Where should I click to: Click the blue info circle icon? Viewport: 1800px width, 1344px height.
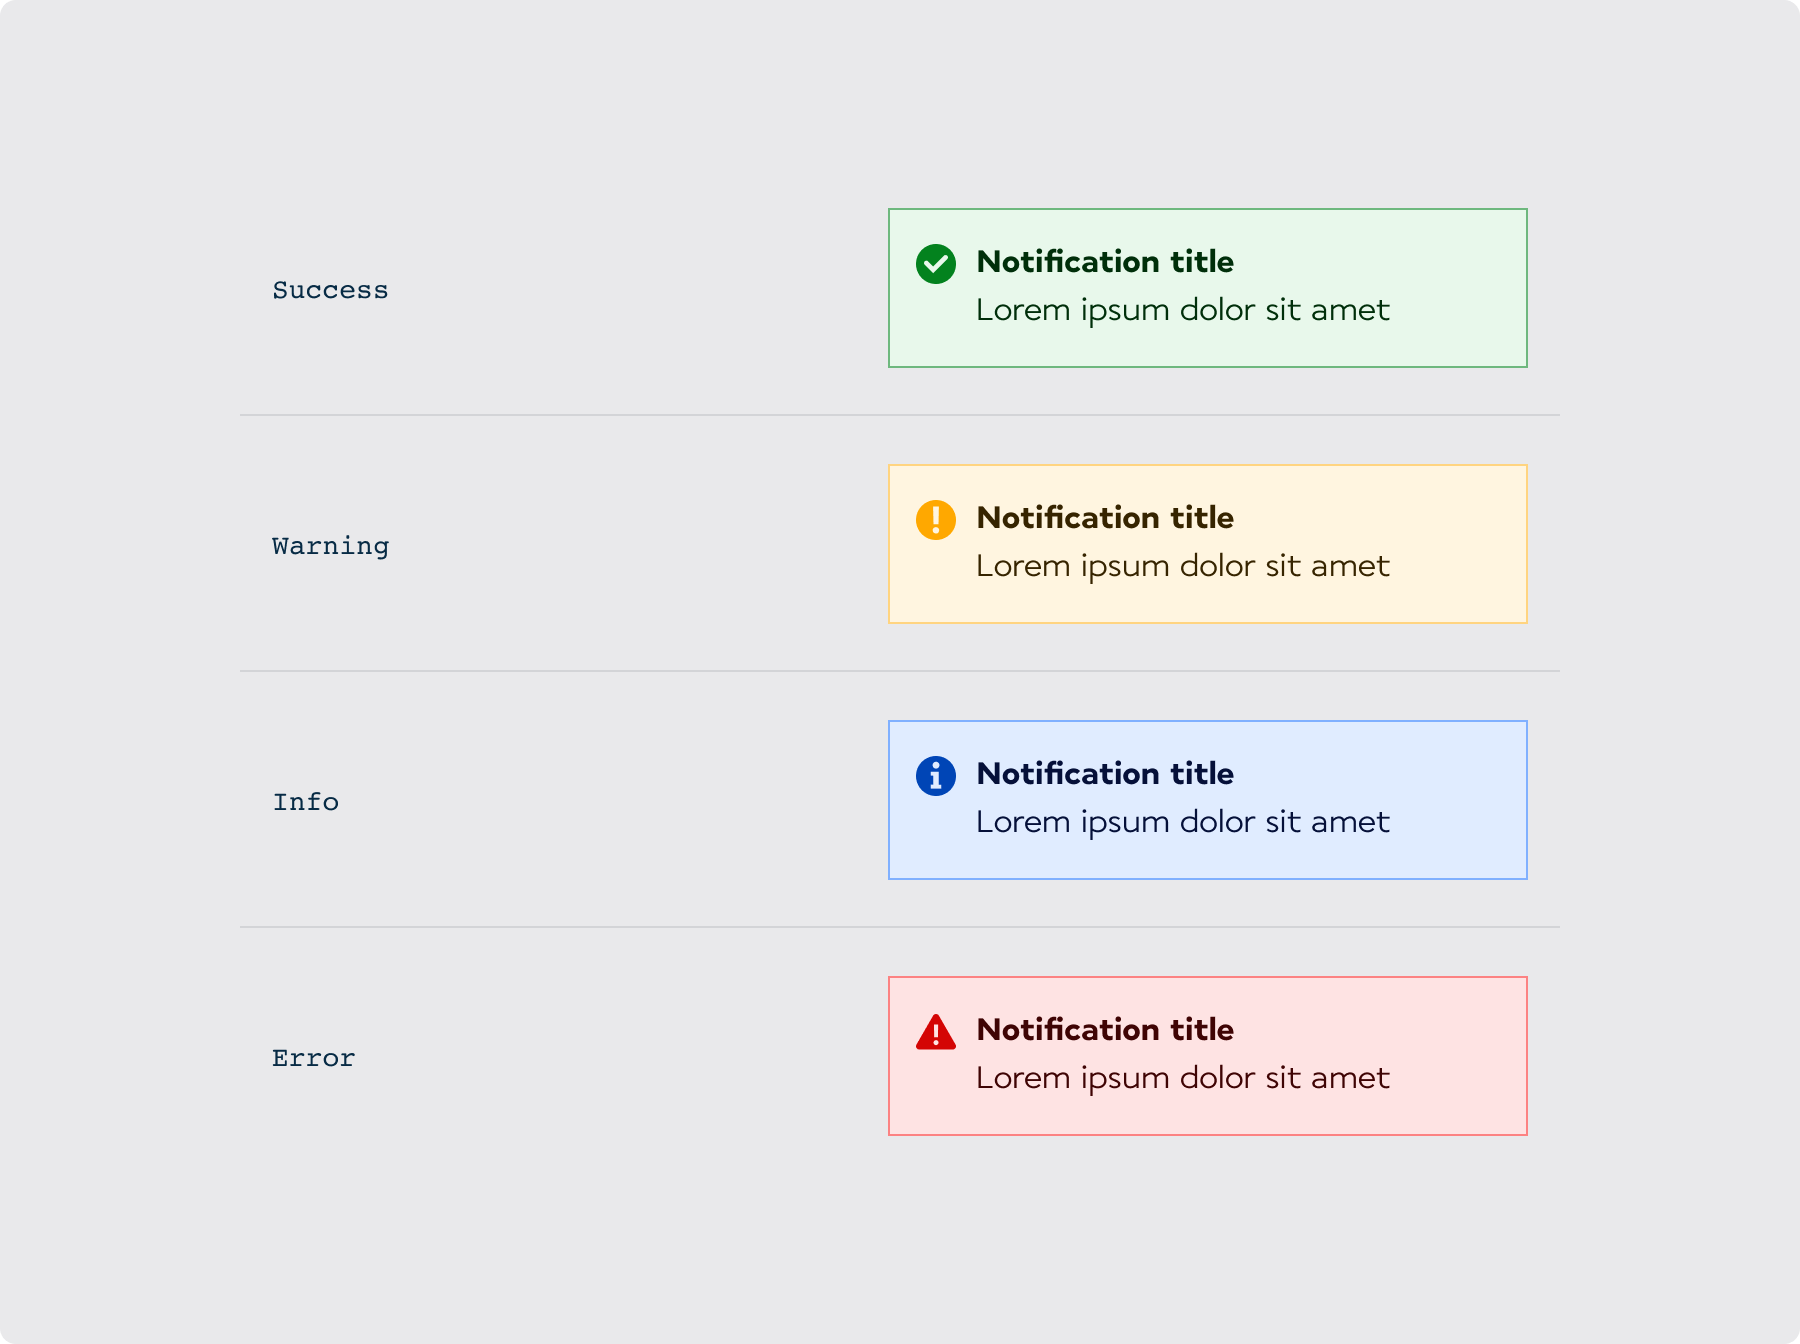tap(936, 776)
